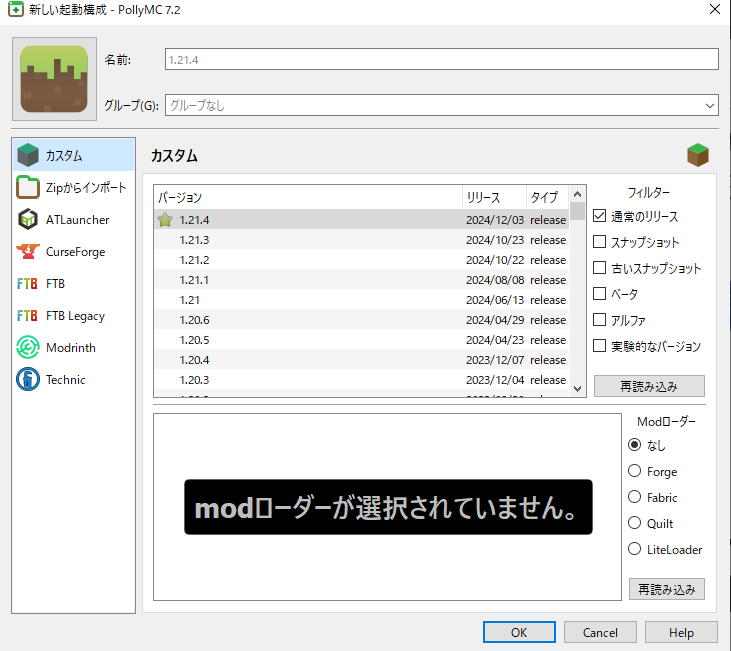This screenshot has width=731, height=651.
Task: Select version row 1.21.1
Action: [361, 280]
